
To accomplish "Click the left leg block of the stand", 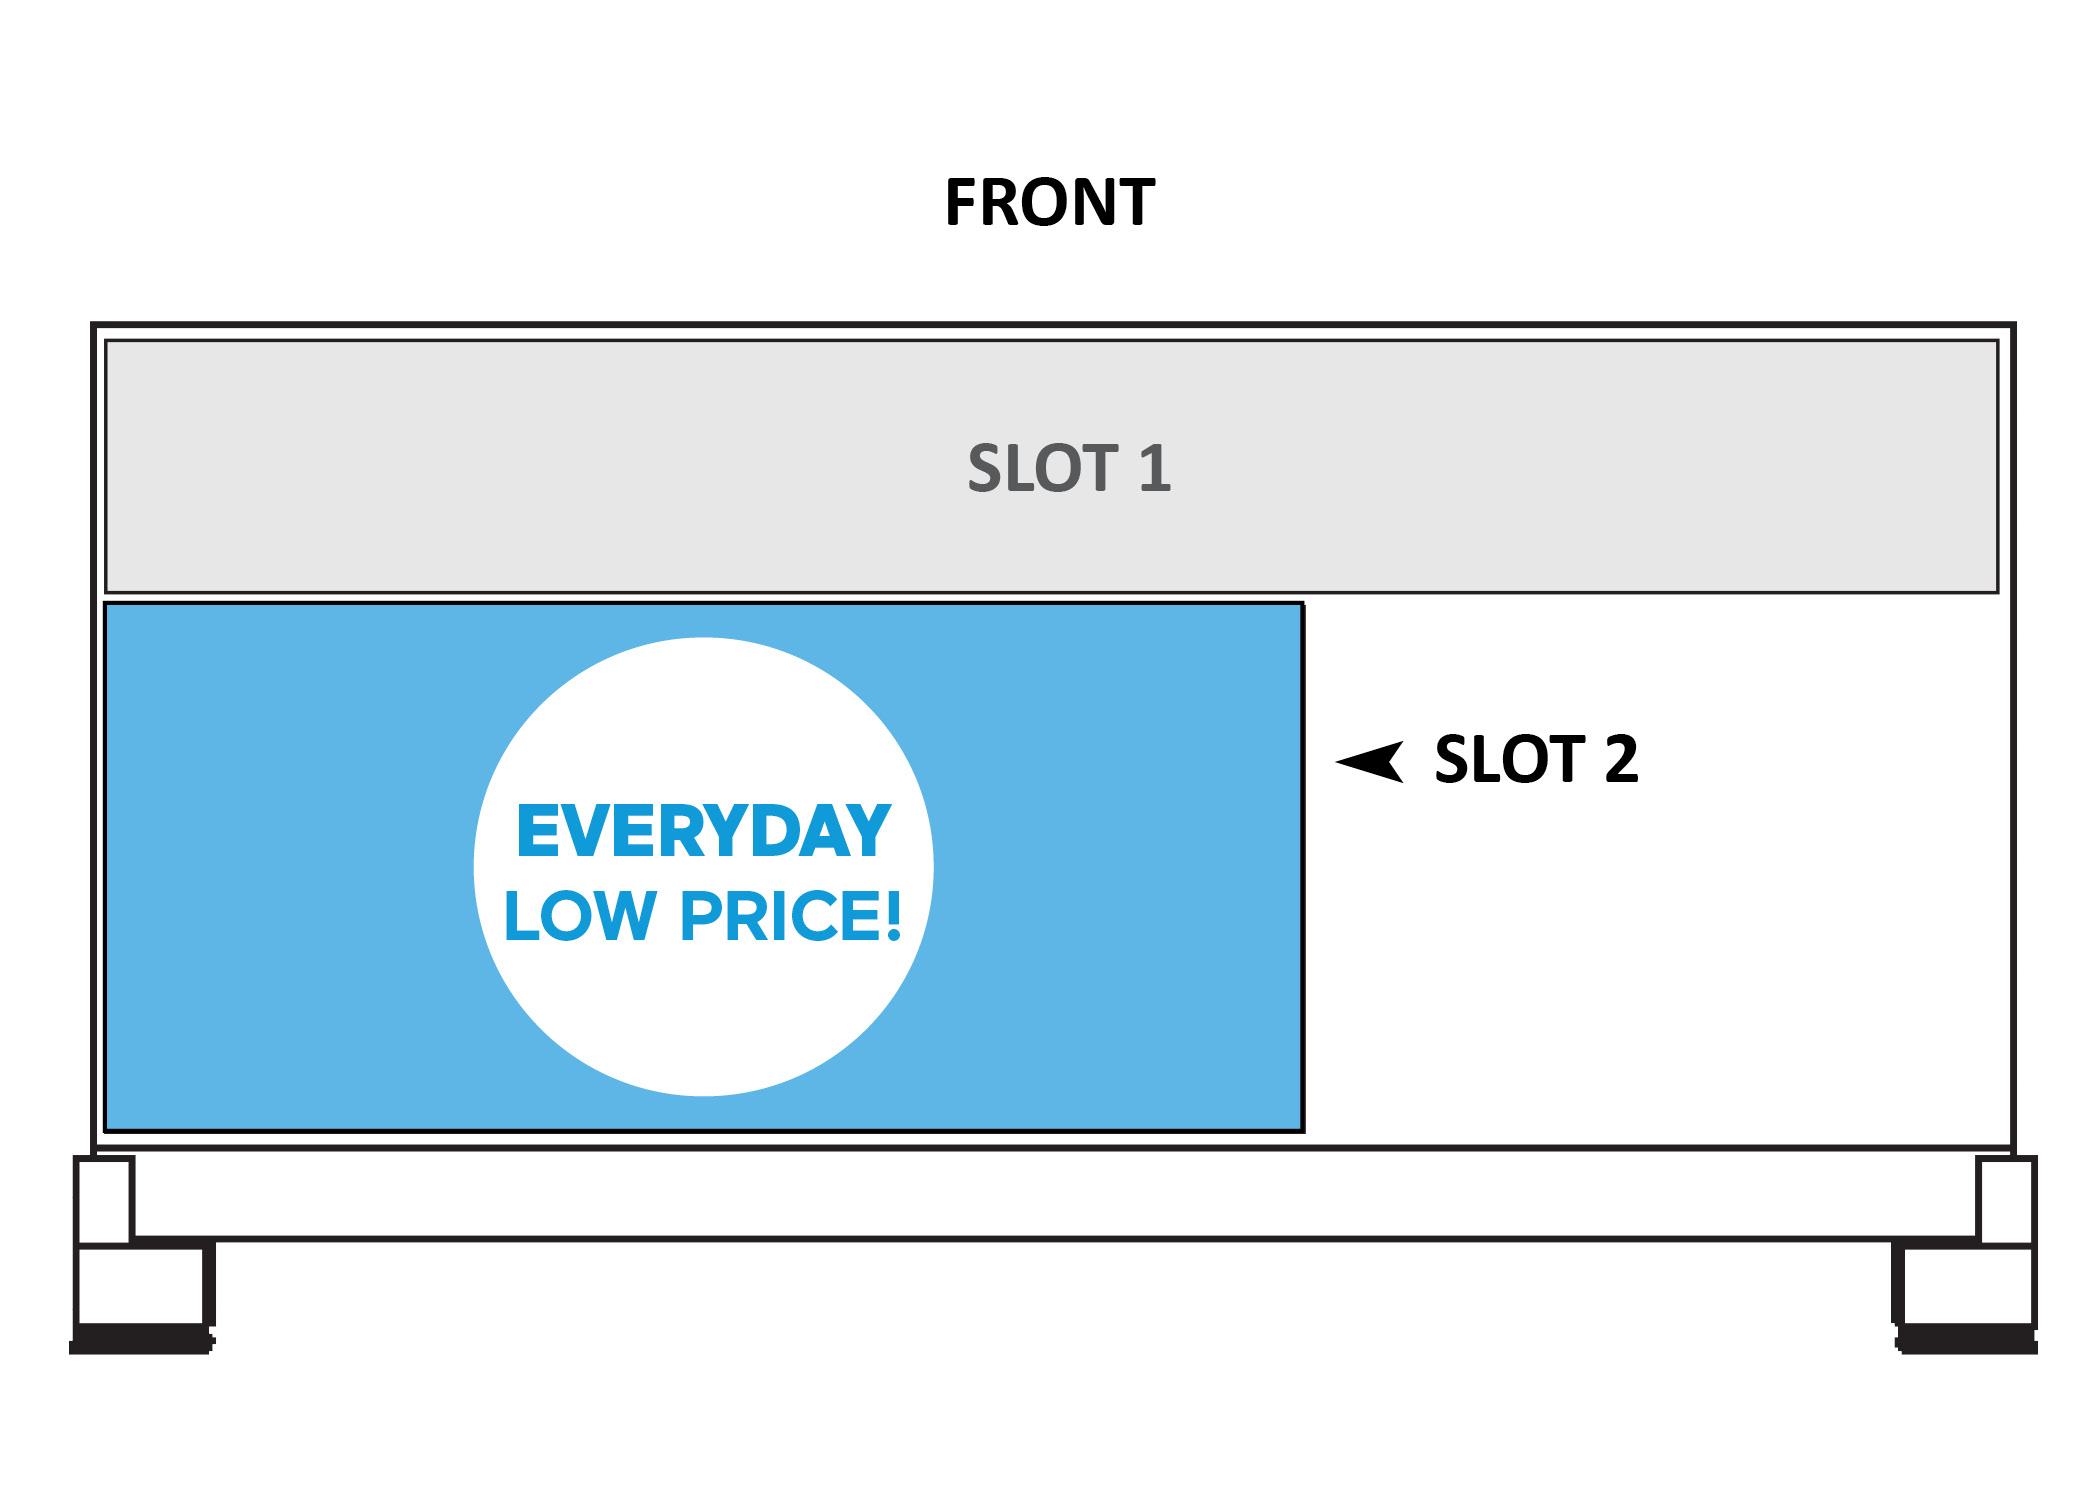I will [x=141, y=1285].
